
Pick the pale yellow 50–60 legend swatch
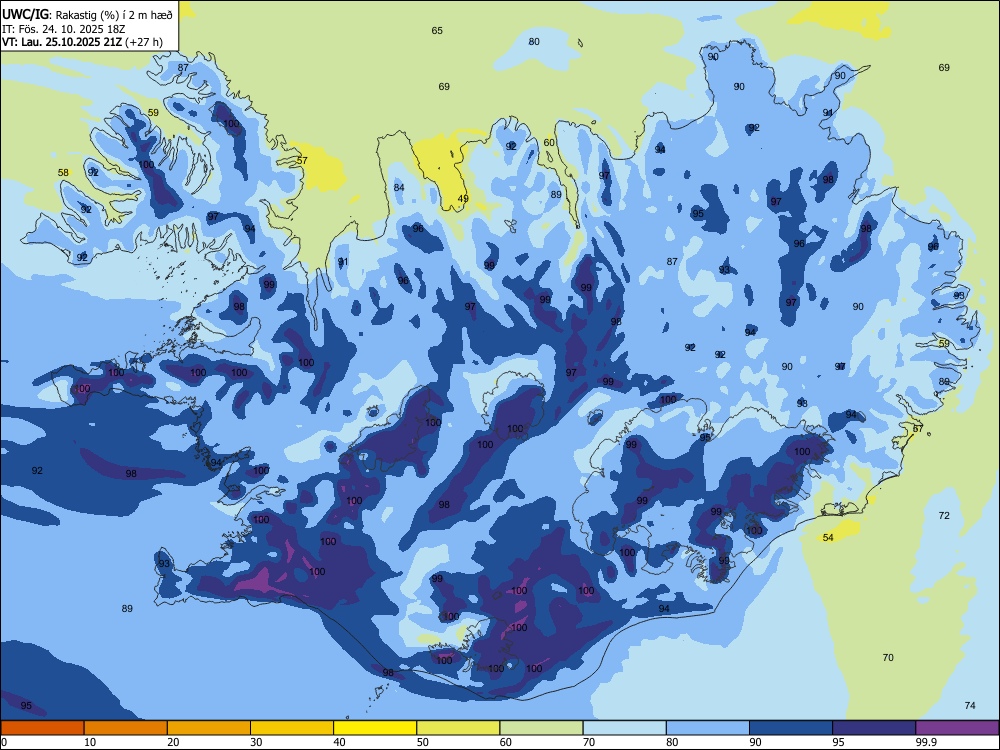[x=459, y=728]
